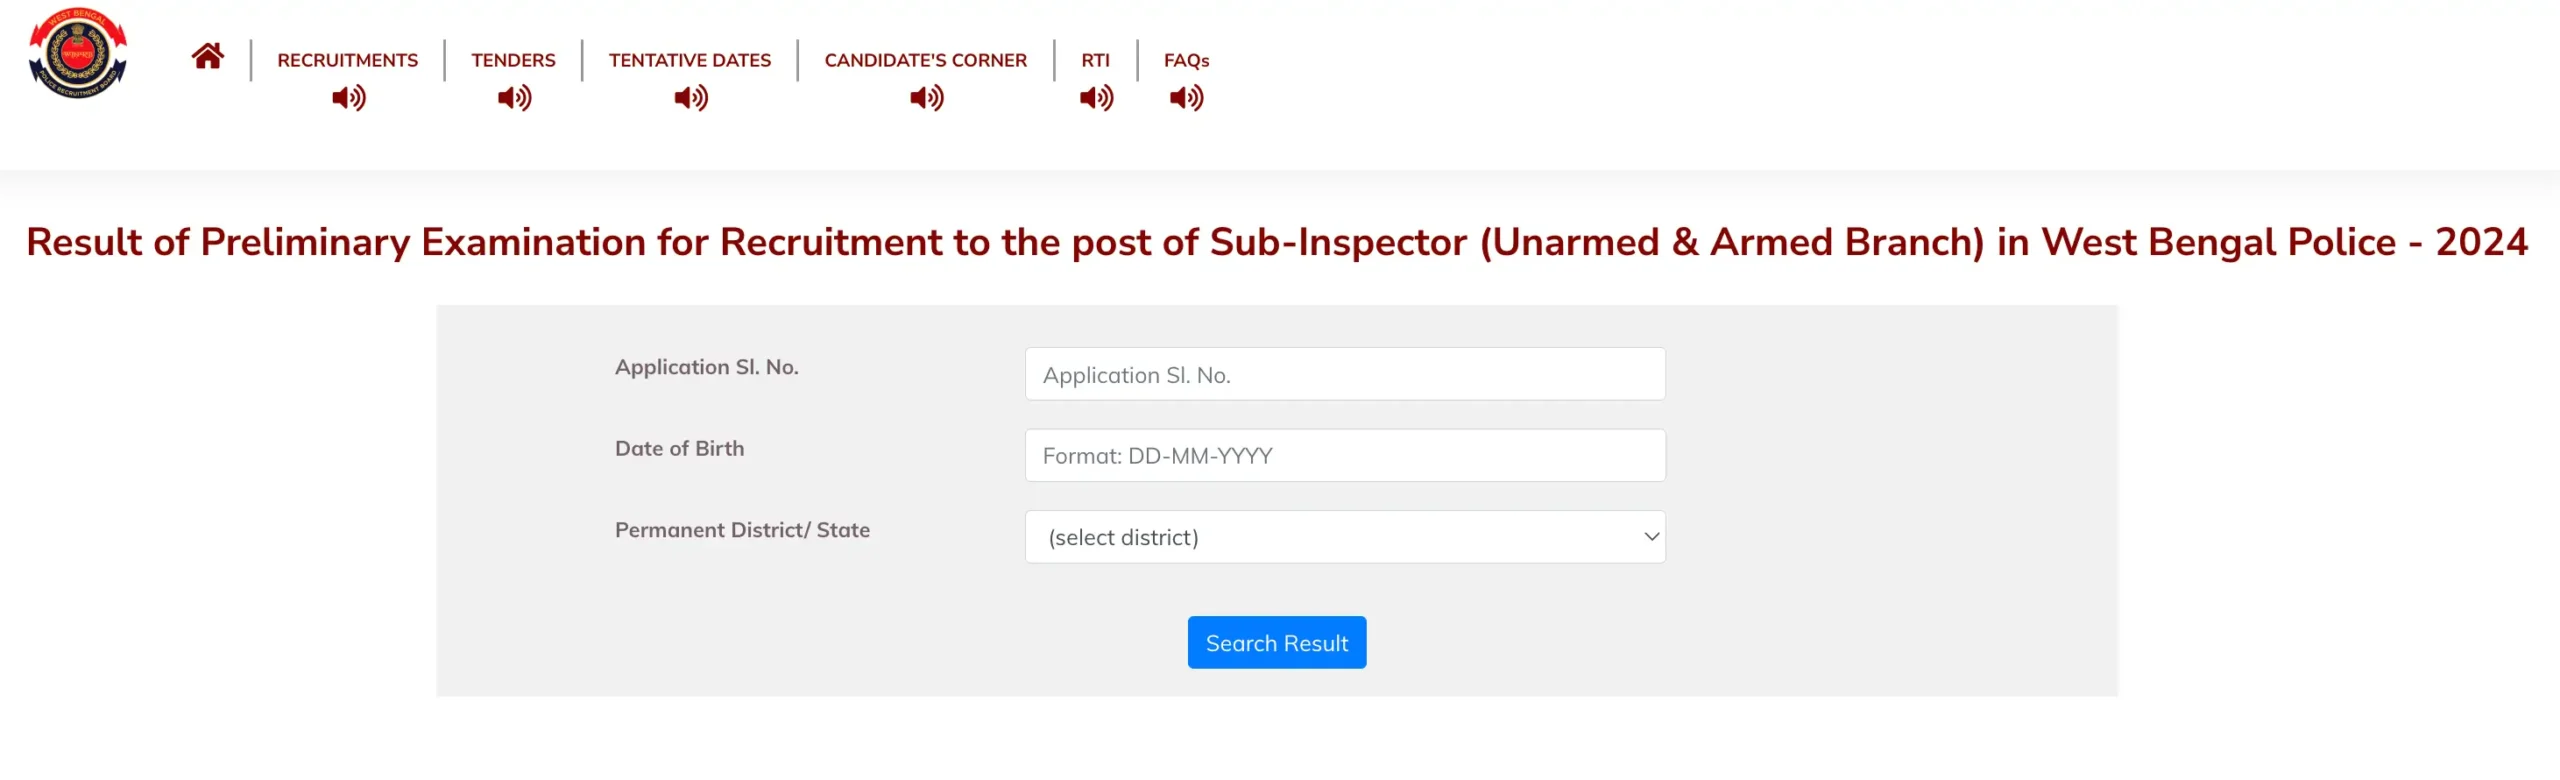2560x780 pixels.
Task: Open the Candidate's Corner menu
Action: (x=925, y=60)
